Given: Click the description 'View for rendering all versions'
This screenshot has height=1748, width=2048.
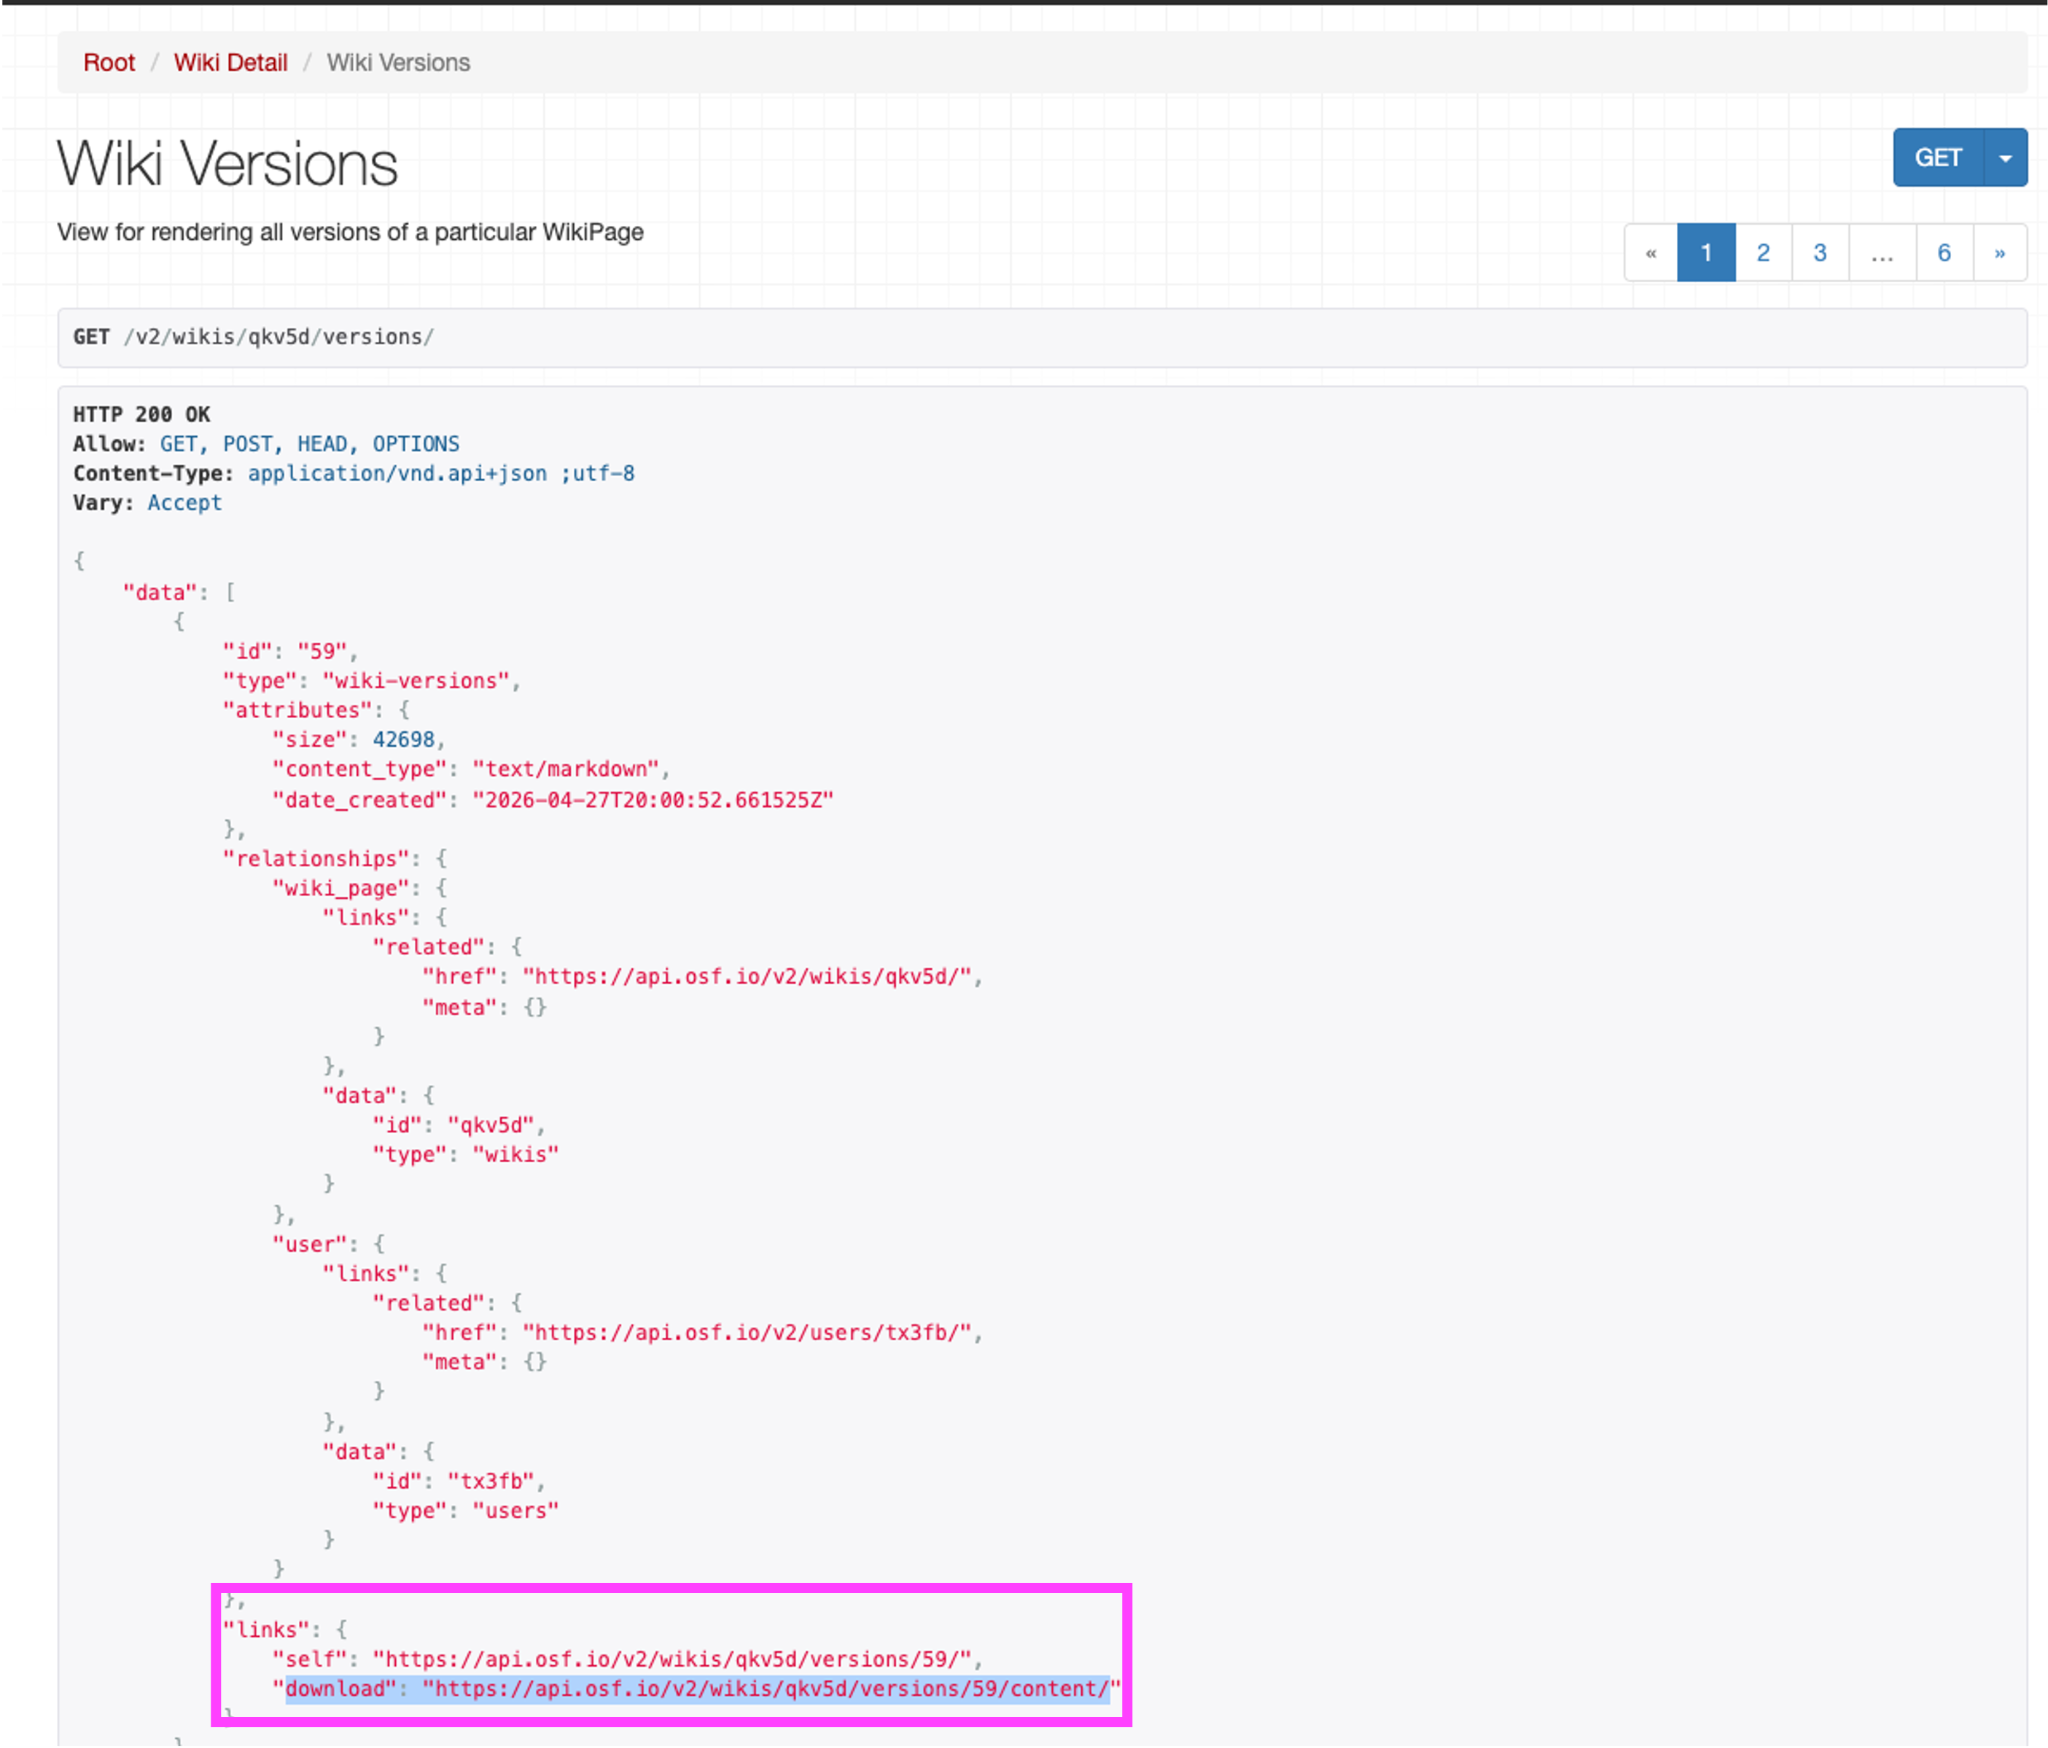Looking at the screenshot, I should pyautogui.click(x=350, y=232).
